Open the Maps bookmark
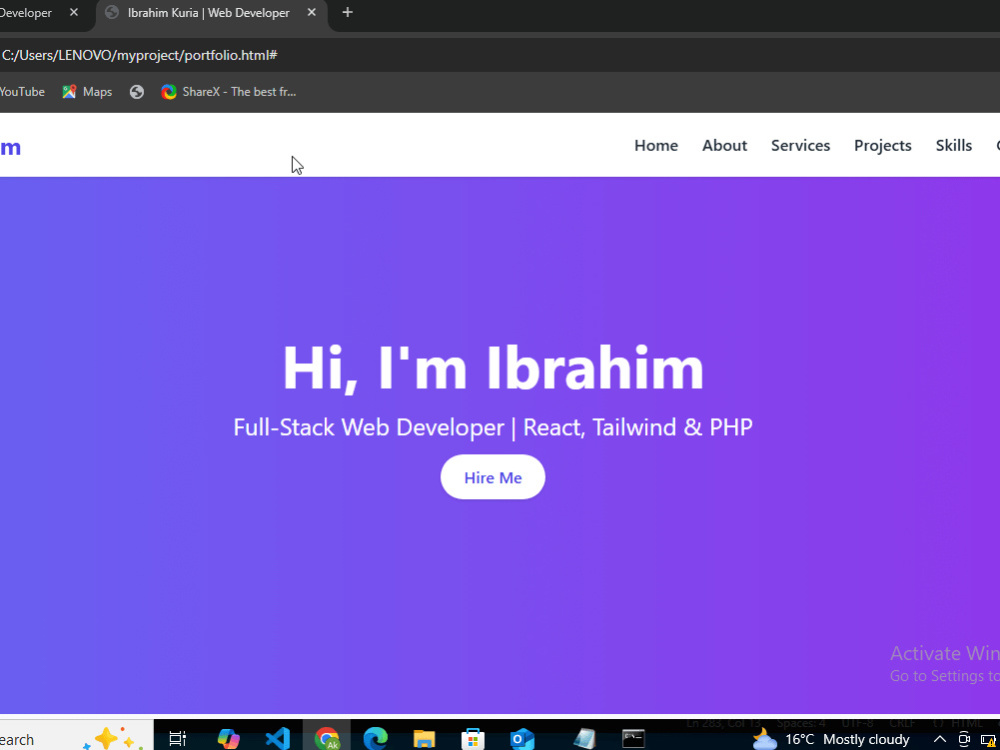 [x=87, y=92]
